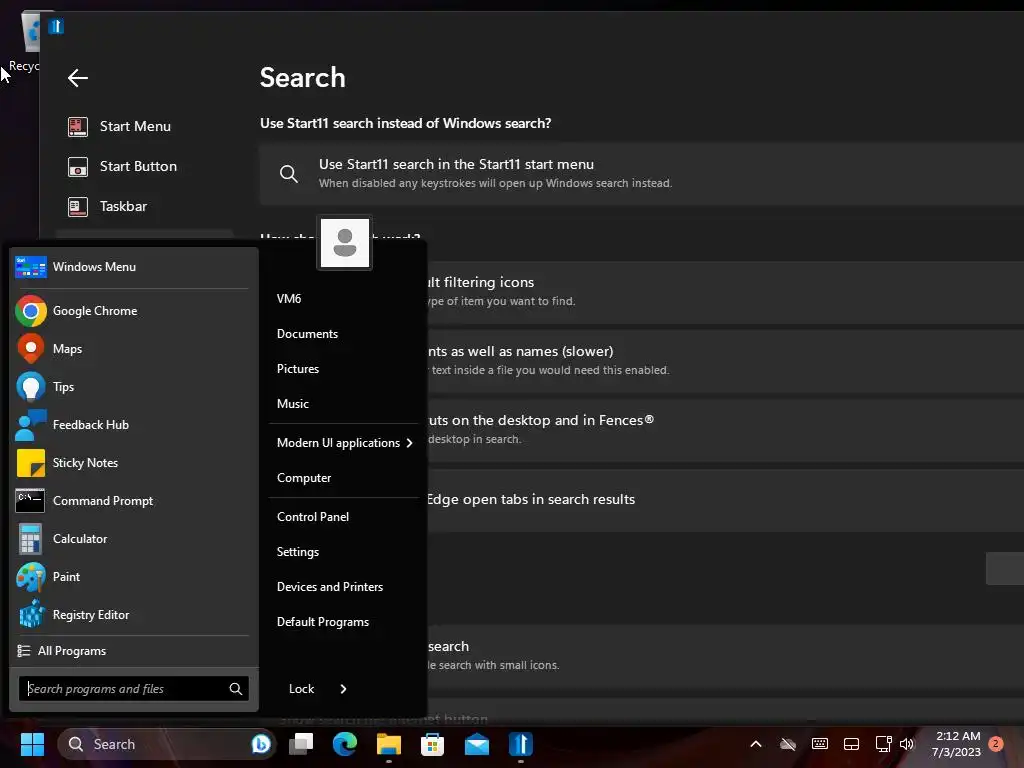Focus the Search programs and files box
The width and height of the screenshot is (1024, 768).
point(134,689)
